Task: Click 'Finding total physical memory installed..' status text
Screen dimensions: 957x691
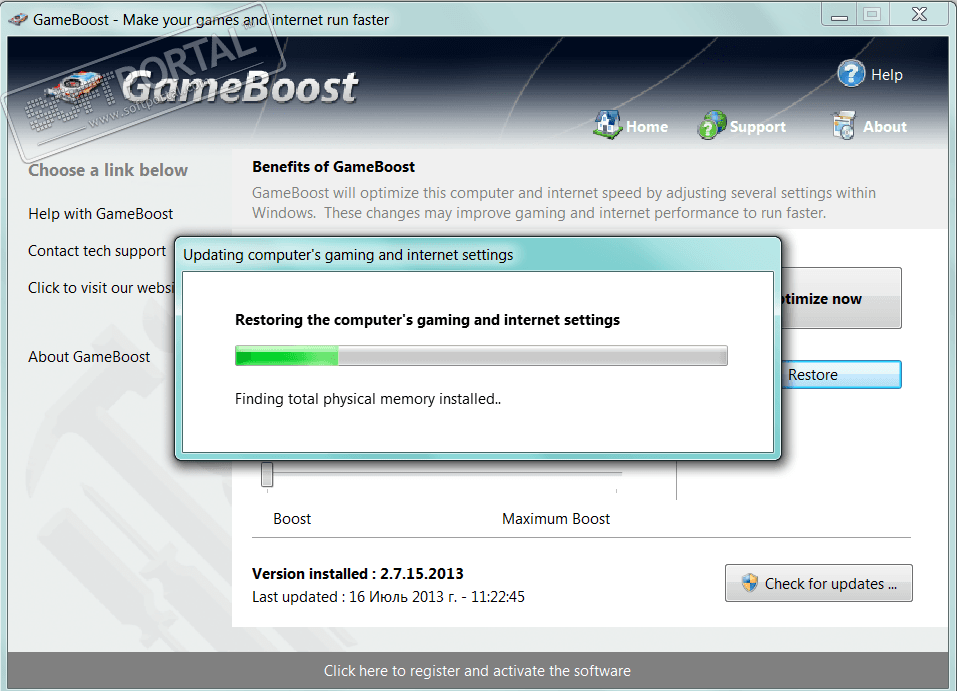Action: coord(368,399)
